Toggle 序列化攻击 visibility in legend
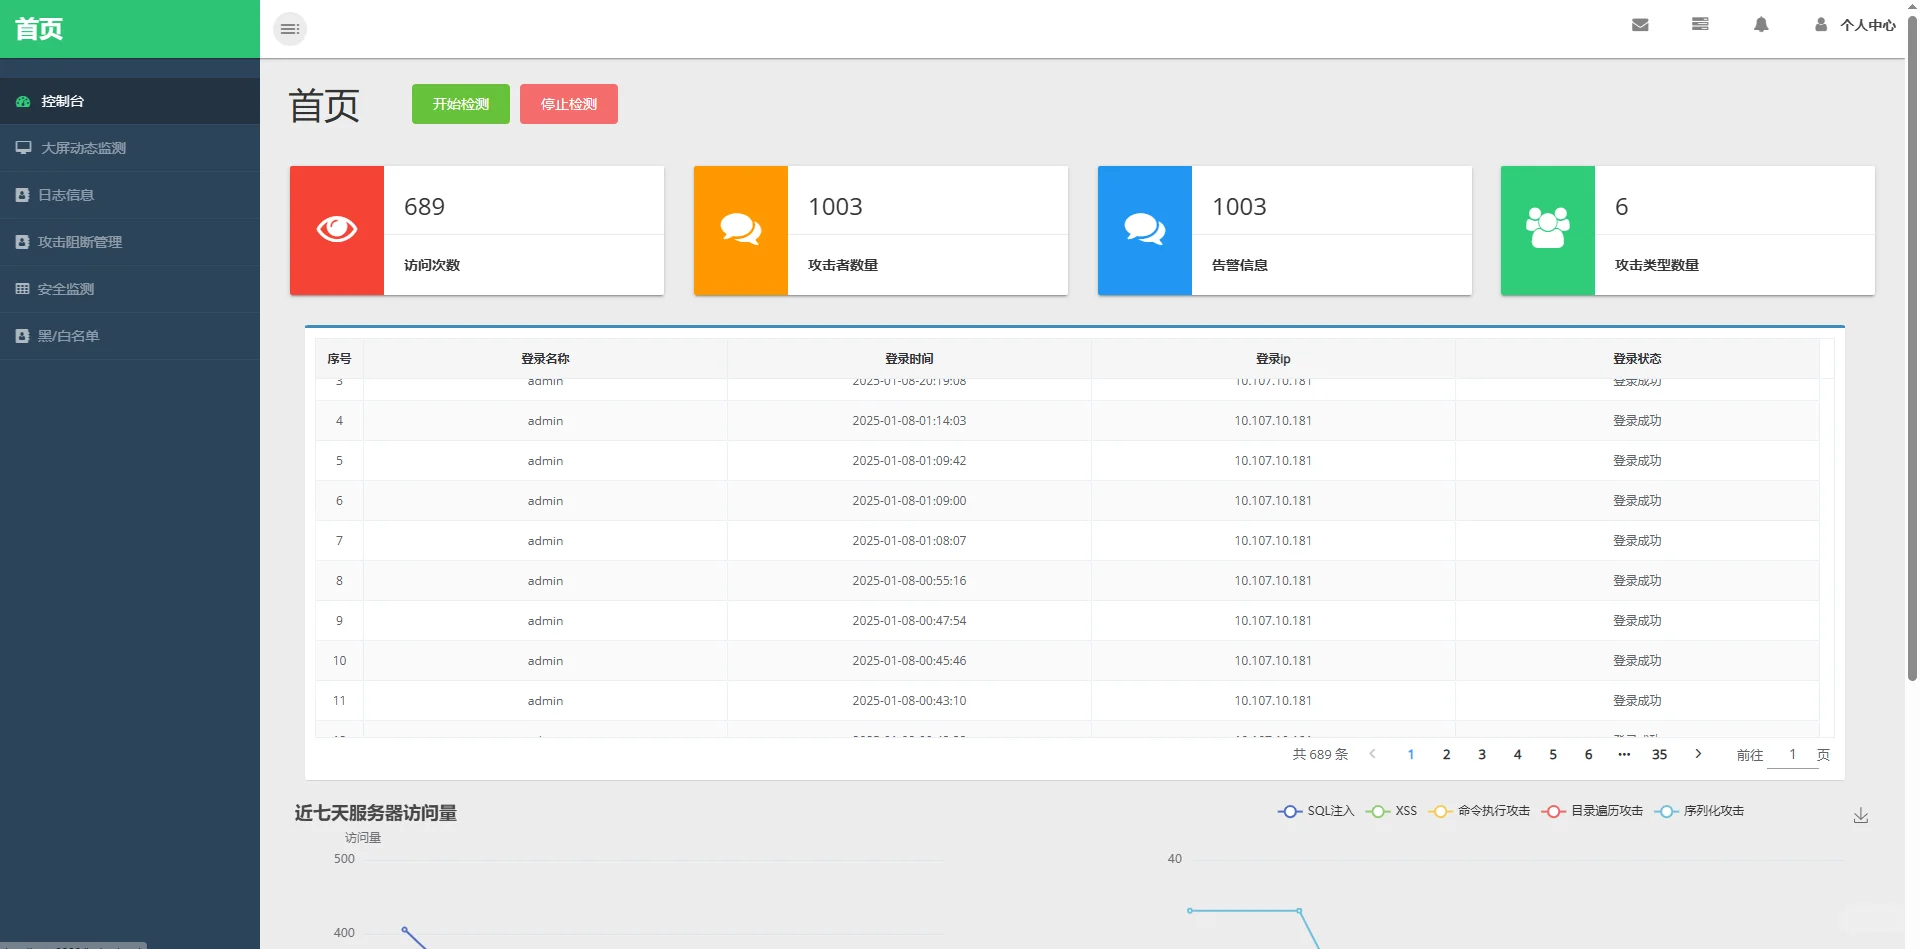The image size is (1920, 949). (1666, 811)
